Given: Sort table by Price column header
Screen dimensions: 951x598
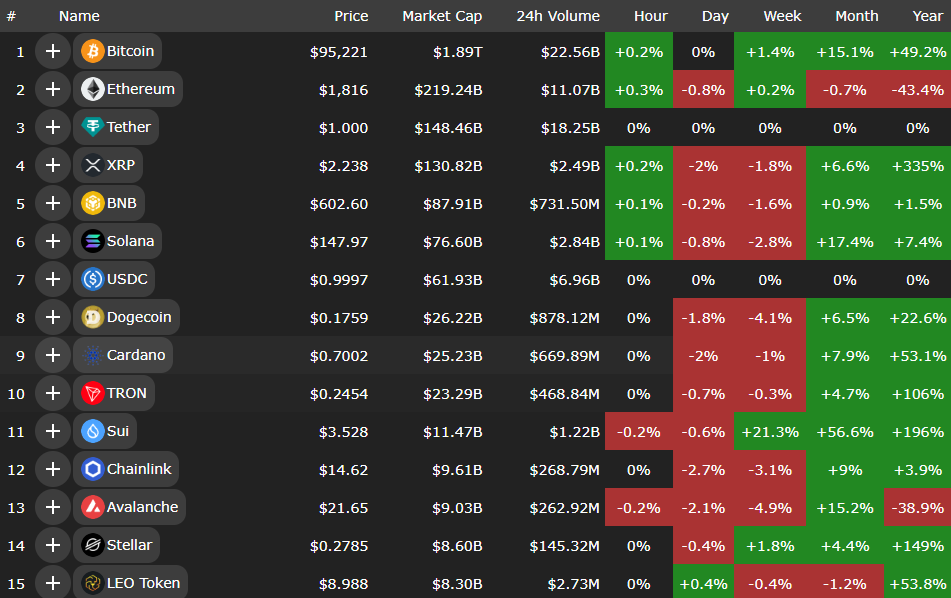Looking at the screenshot, I should (351, 16).
